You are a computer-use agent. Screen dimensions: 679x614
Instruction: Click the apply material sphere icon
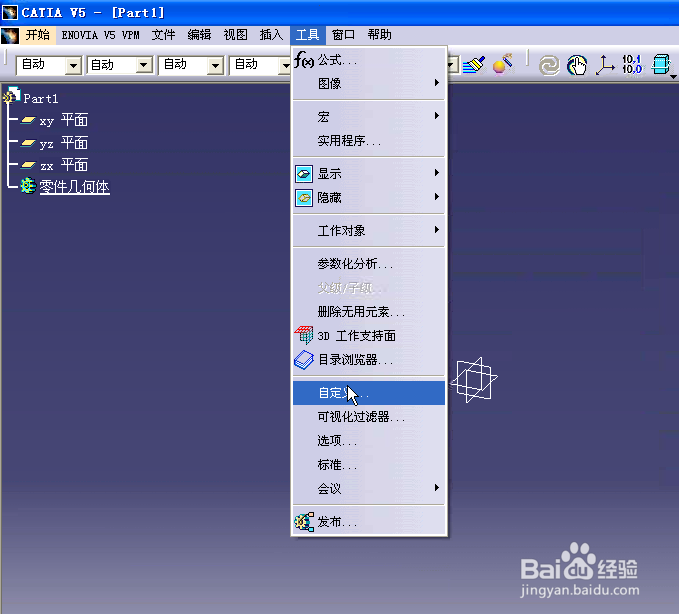click(502, 65)
